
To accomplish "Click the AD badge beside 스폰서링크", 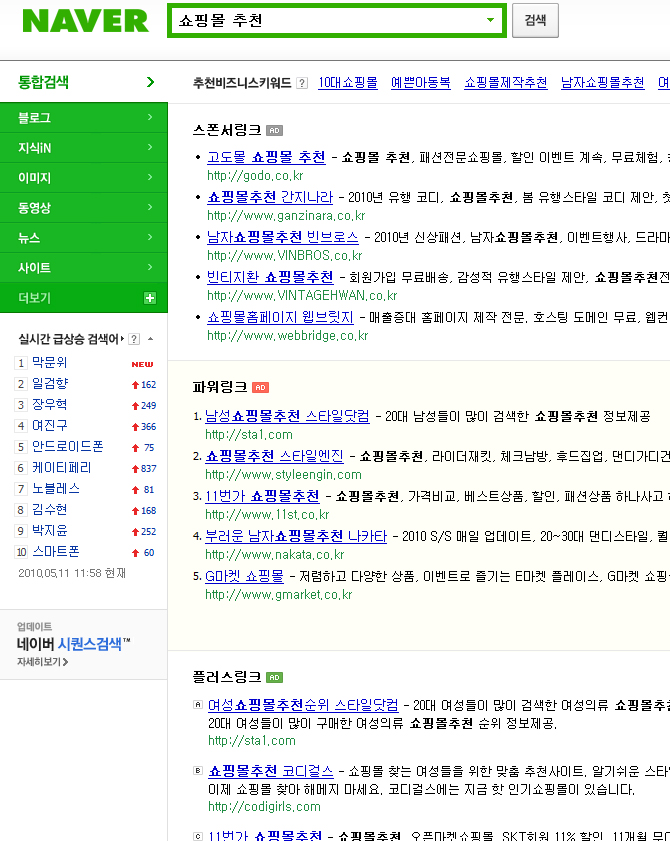I will tap(274, 130).
